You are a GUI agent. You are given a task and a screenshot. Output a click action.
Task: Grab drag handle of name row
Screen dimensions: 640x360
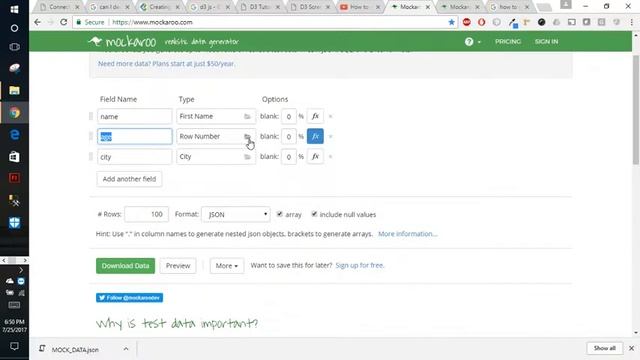coord(91,116)
